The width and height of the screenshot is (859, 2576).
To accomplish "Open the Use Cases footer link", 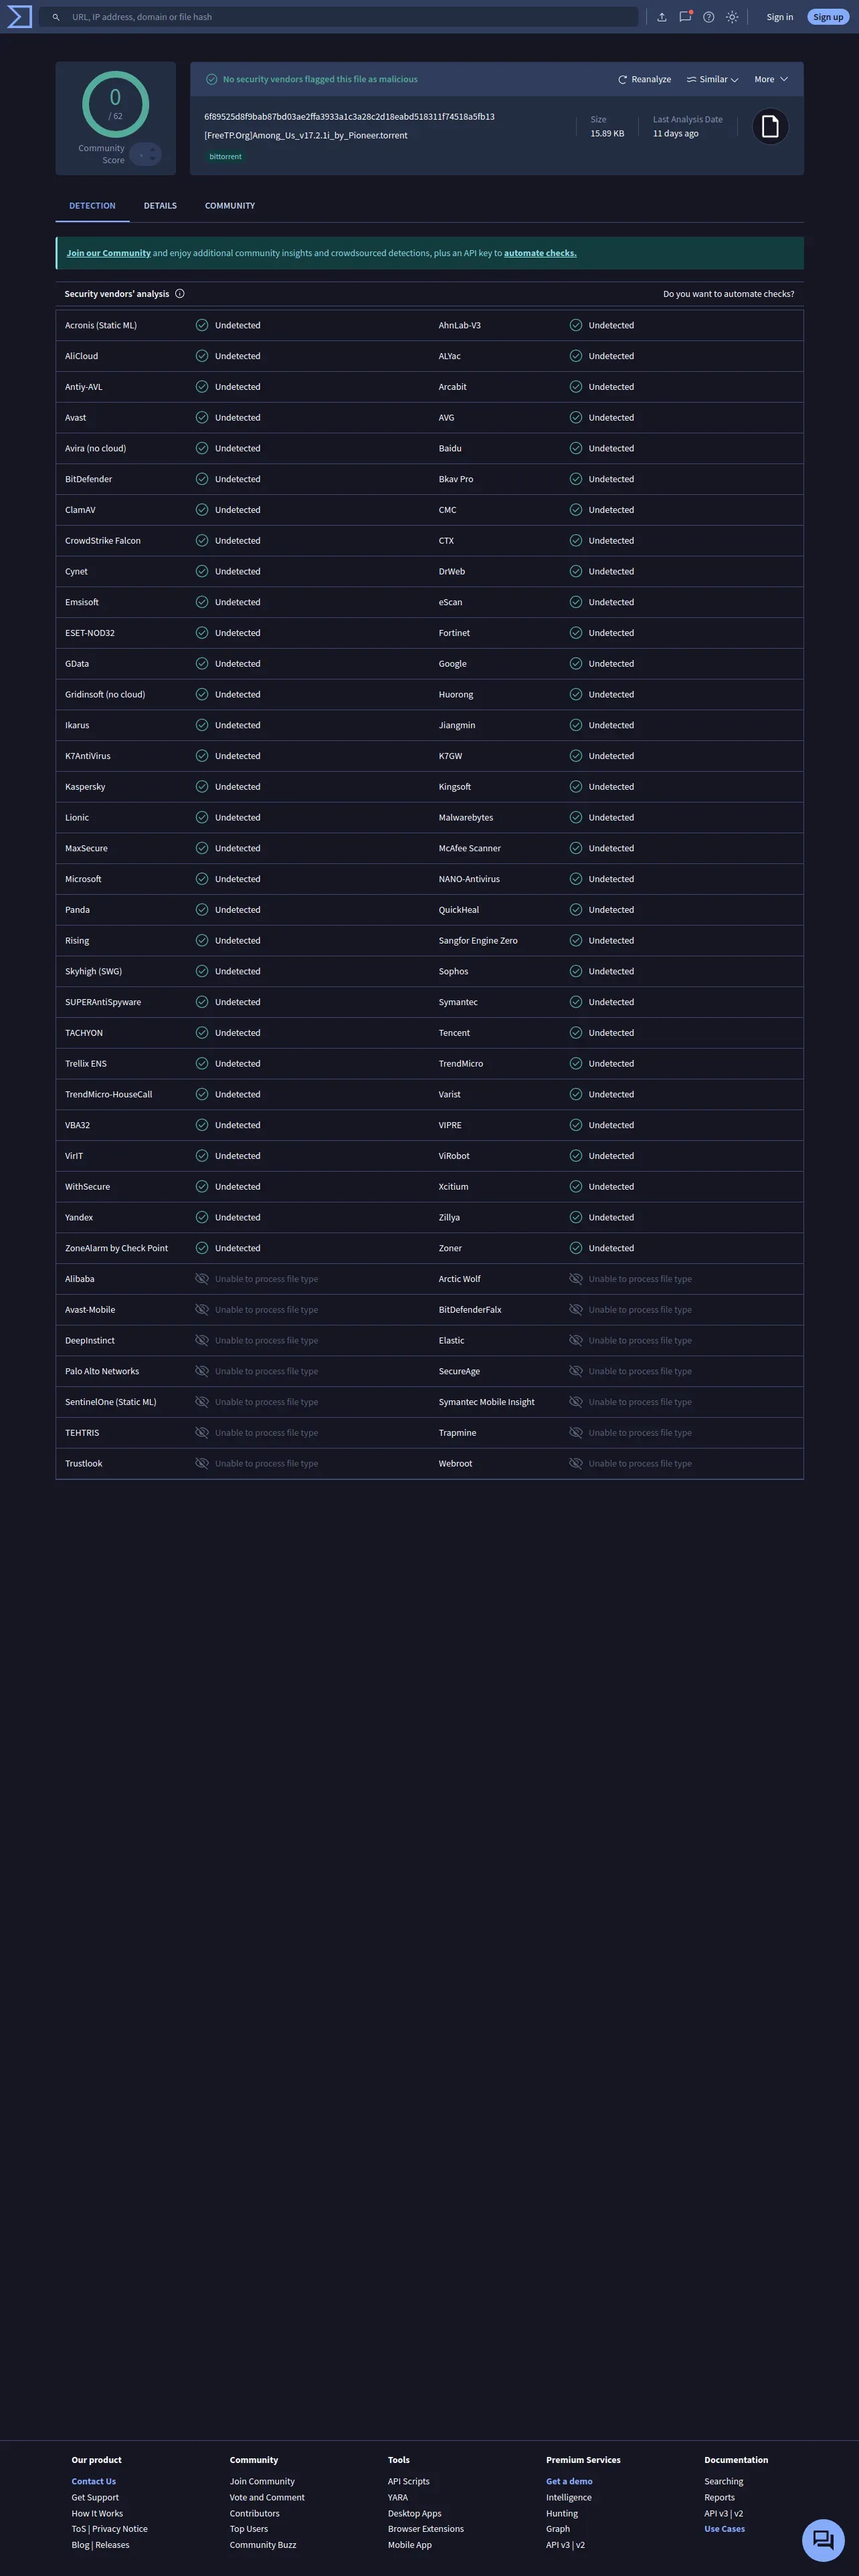I will (724, 2529).
